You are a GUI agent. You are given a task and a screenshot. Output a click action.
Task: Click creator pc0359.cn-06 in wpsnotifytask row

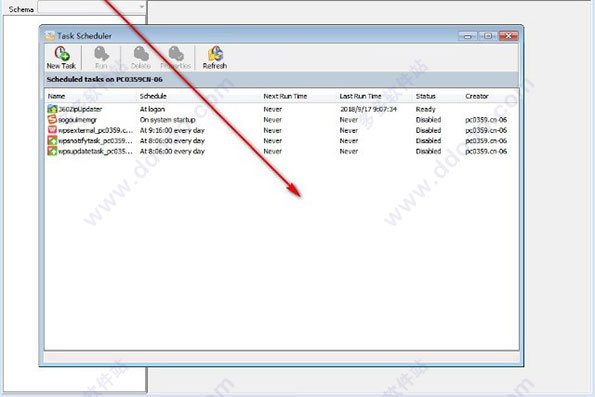(486, 141)
